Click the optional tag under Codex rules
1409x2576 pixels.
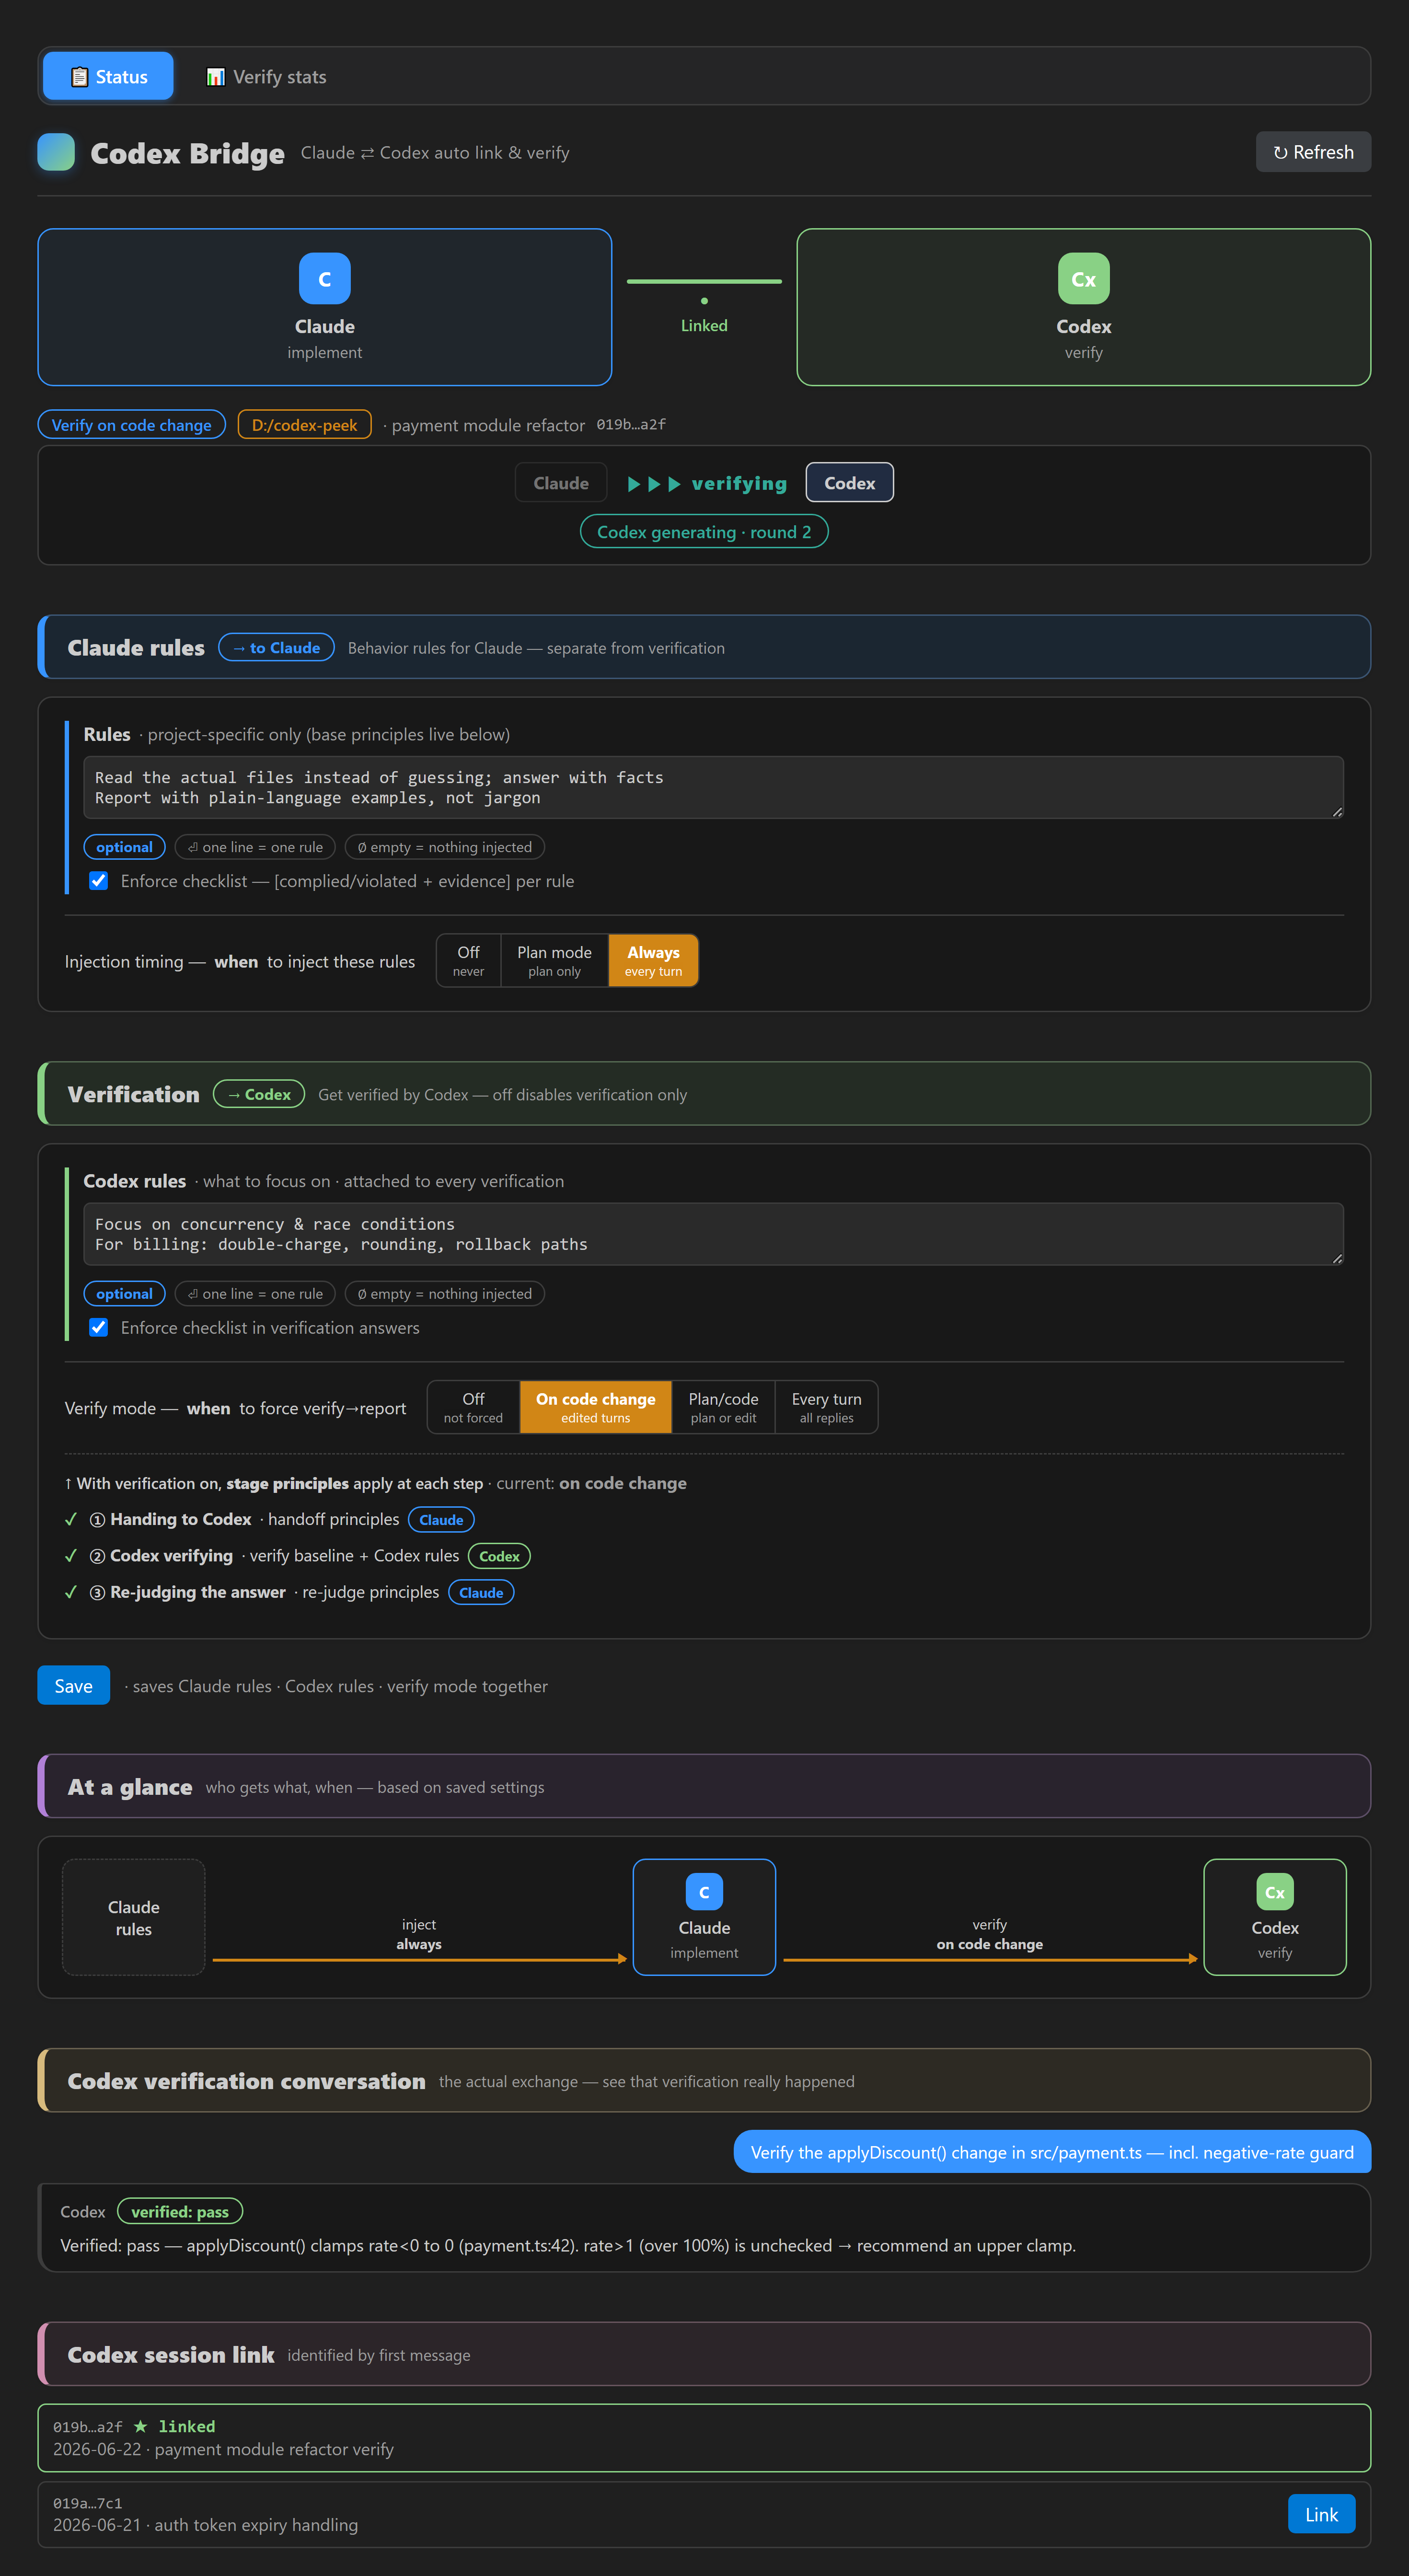click(x=124, y=1294)
